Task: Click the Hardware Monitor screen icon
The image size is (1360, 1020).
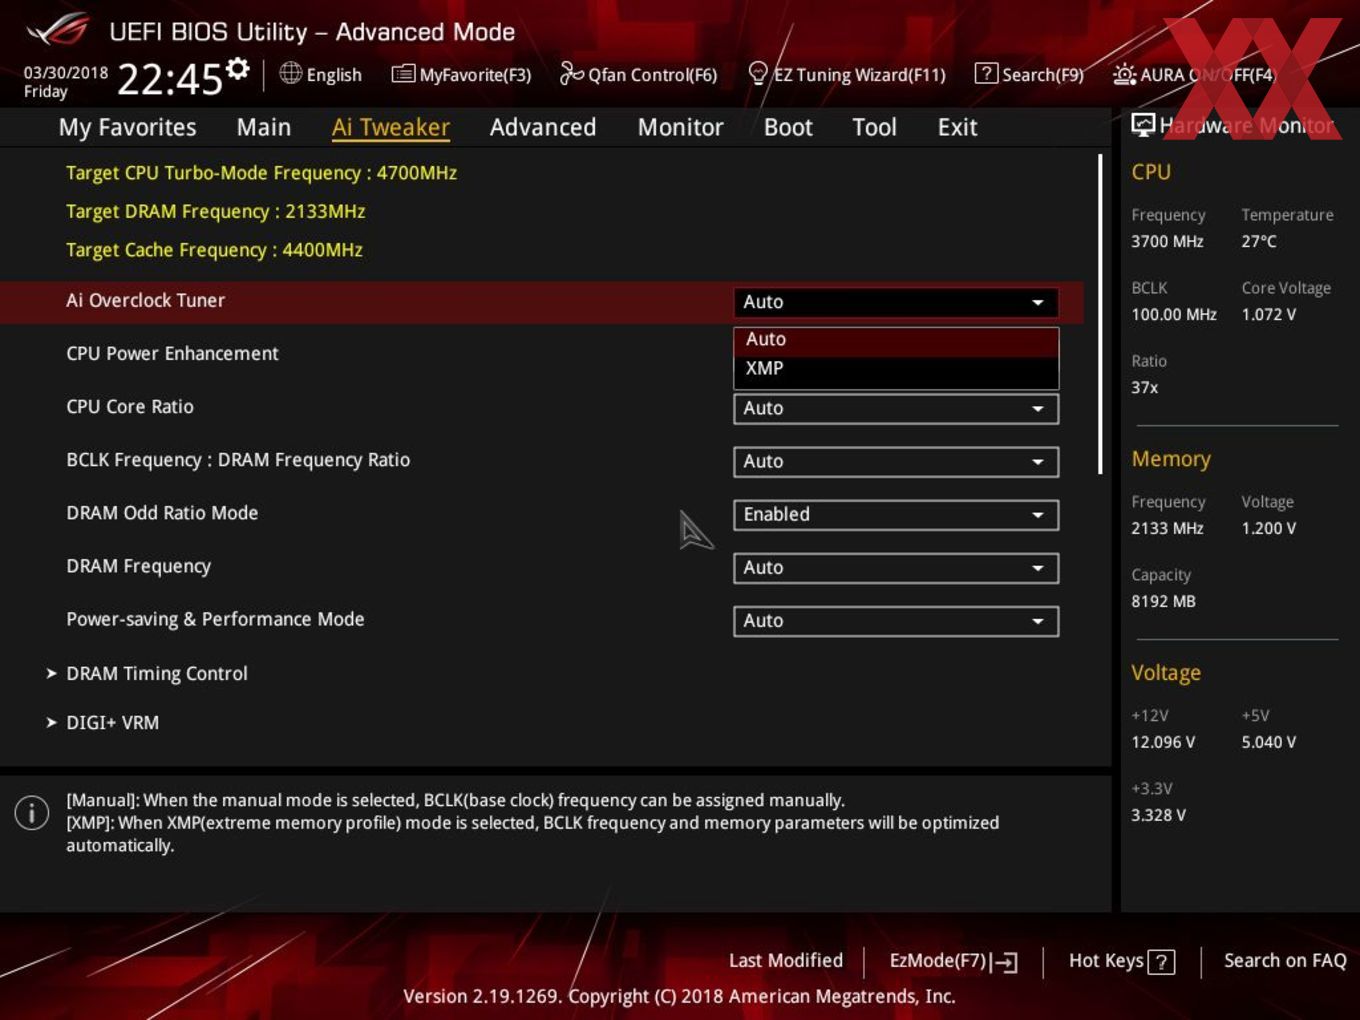Action: (1143, 125)
